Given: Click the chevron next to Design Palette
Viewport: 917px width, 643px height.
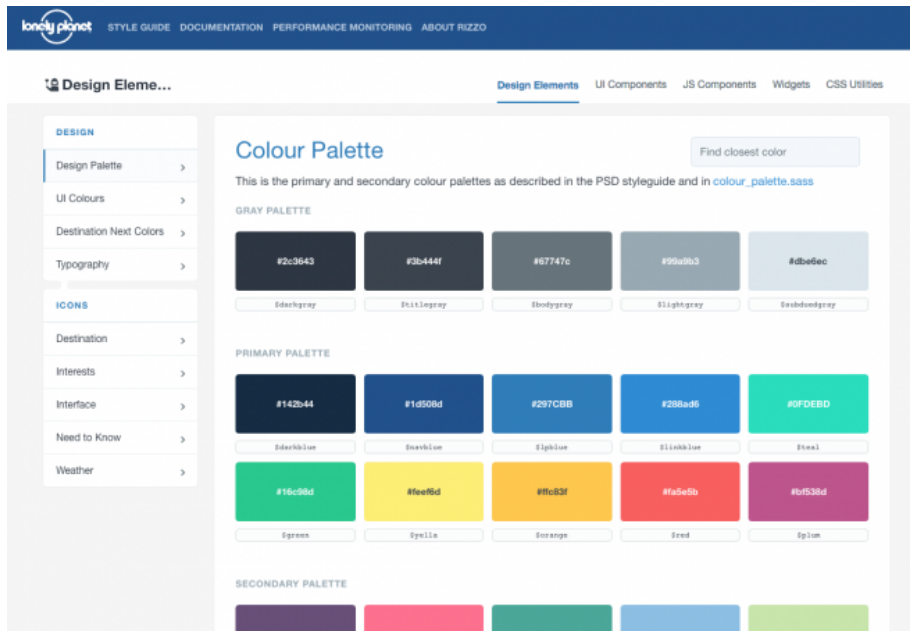Looking at the screenshot, I should pyautogui.click(x=182, y=168).
